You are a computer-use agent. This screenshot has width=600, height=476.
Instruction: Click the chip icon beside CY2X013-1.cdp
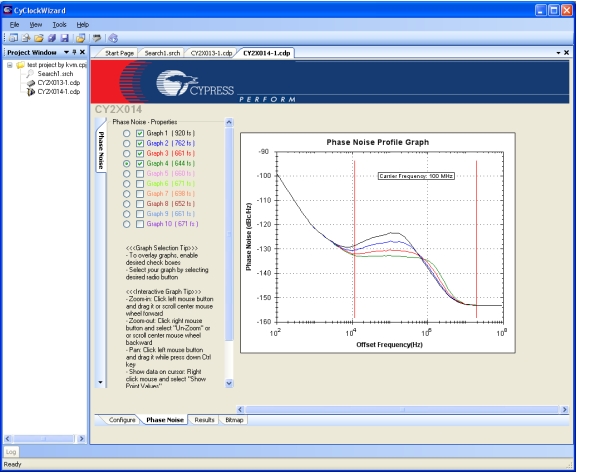tap(31, 82)
